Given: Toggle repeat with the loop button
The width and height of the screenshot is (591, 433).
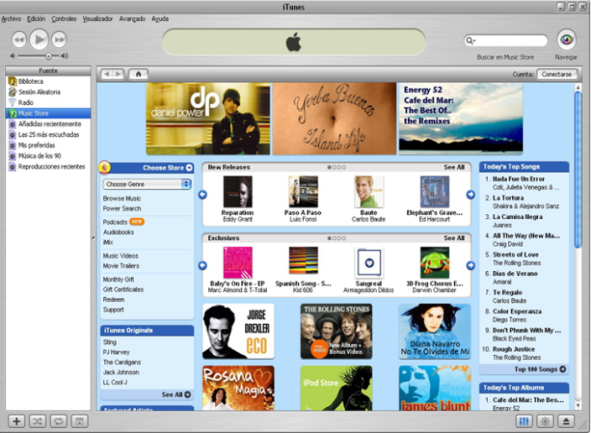Looking at the screenshot, I should pyautogui.click(x=58, y=421).
